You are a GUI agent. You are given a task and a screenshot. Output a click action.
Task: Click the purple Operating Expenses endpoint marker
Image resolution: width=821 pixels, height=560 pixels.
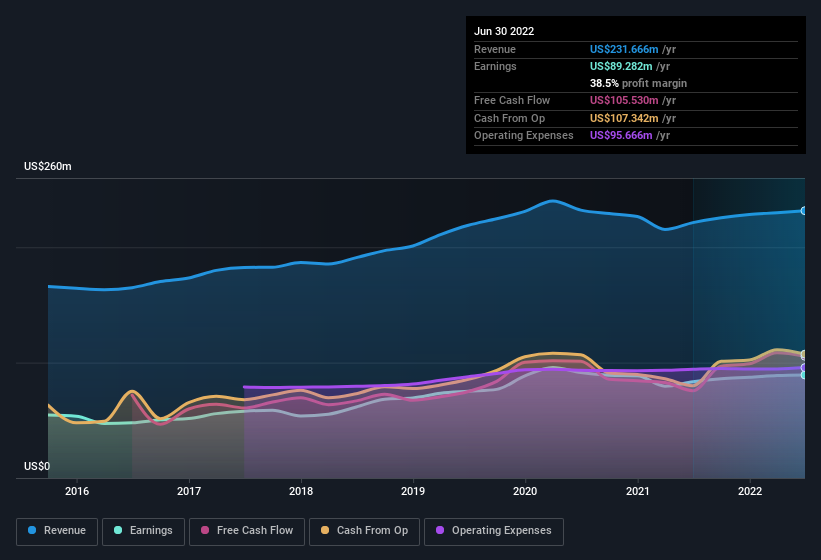pyautogui.click(x=804, y=367)
